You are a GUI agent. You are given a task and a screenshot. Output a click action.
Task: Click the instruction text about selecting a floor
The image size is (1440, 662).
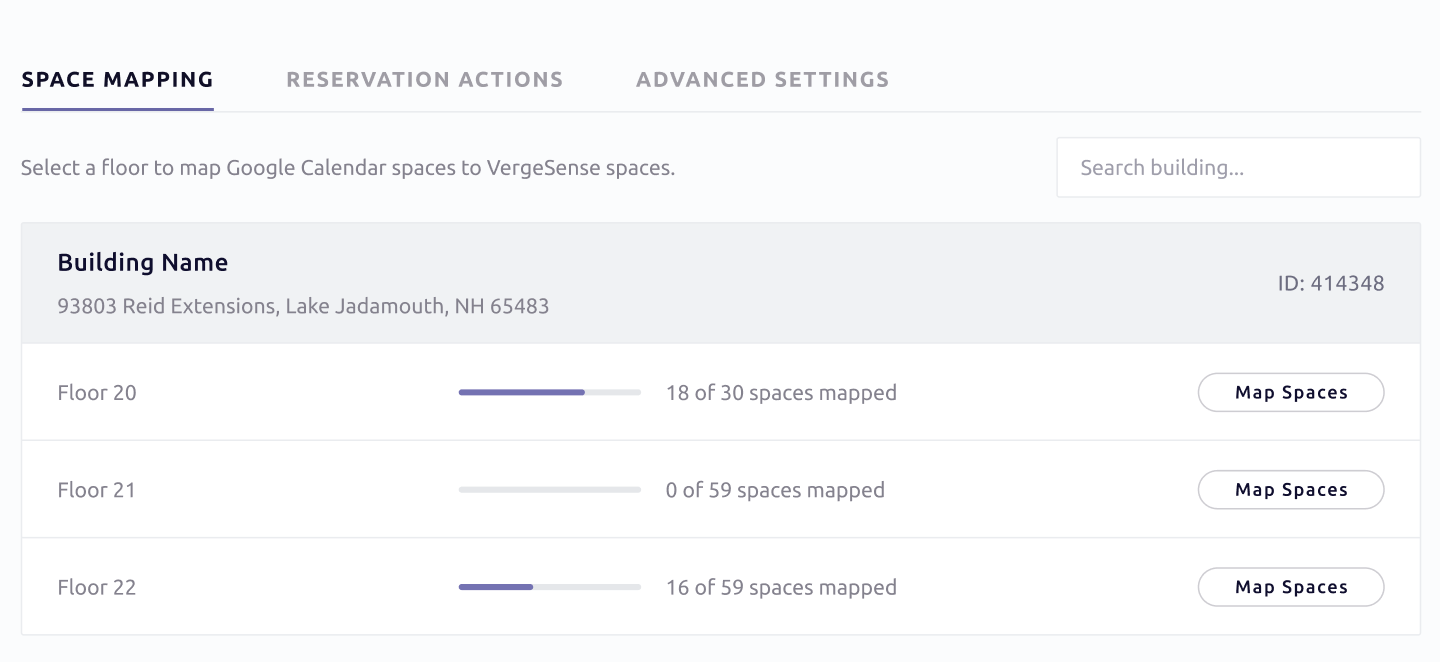[348, 168]
